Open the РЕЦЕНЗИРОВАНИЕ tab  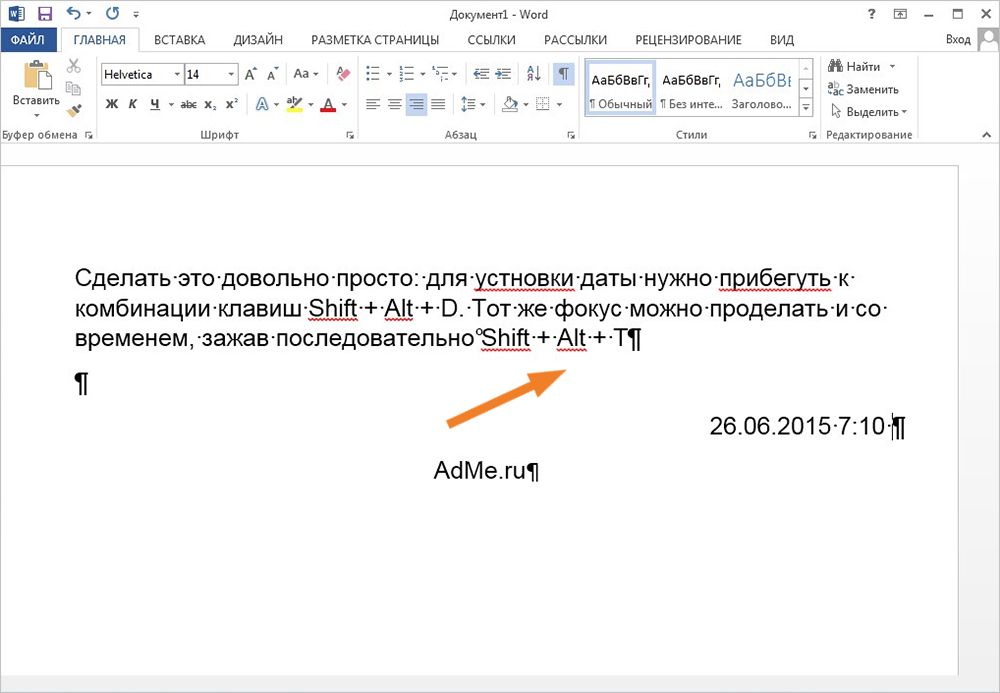pos(688,40)
